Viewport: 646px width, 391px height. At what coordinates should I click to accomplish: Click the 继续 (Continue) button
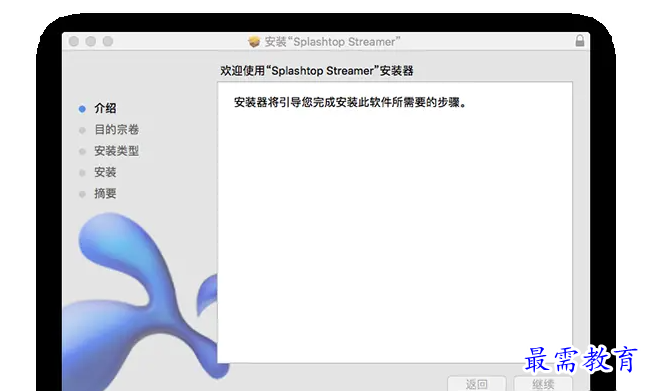pos(543,384)
